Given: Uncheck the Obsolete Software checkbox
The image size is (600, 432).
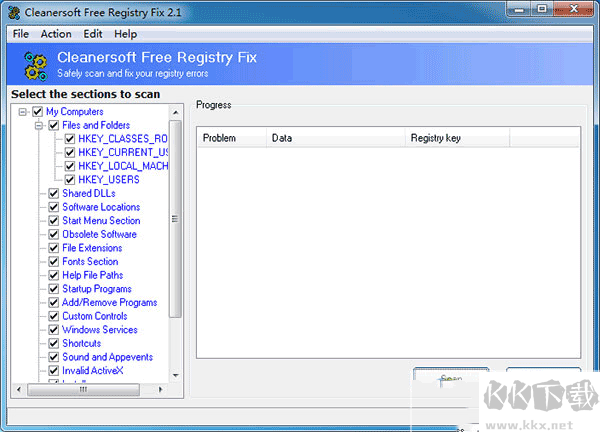Looking at the screenshot, I should pyautogui.click(x=54, y=235).
